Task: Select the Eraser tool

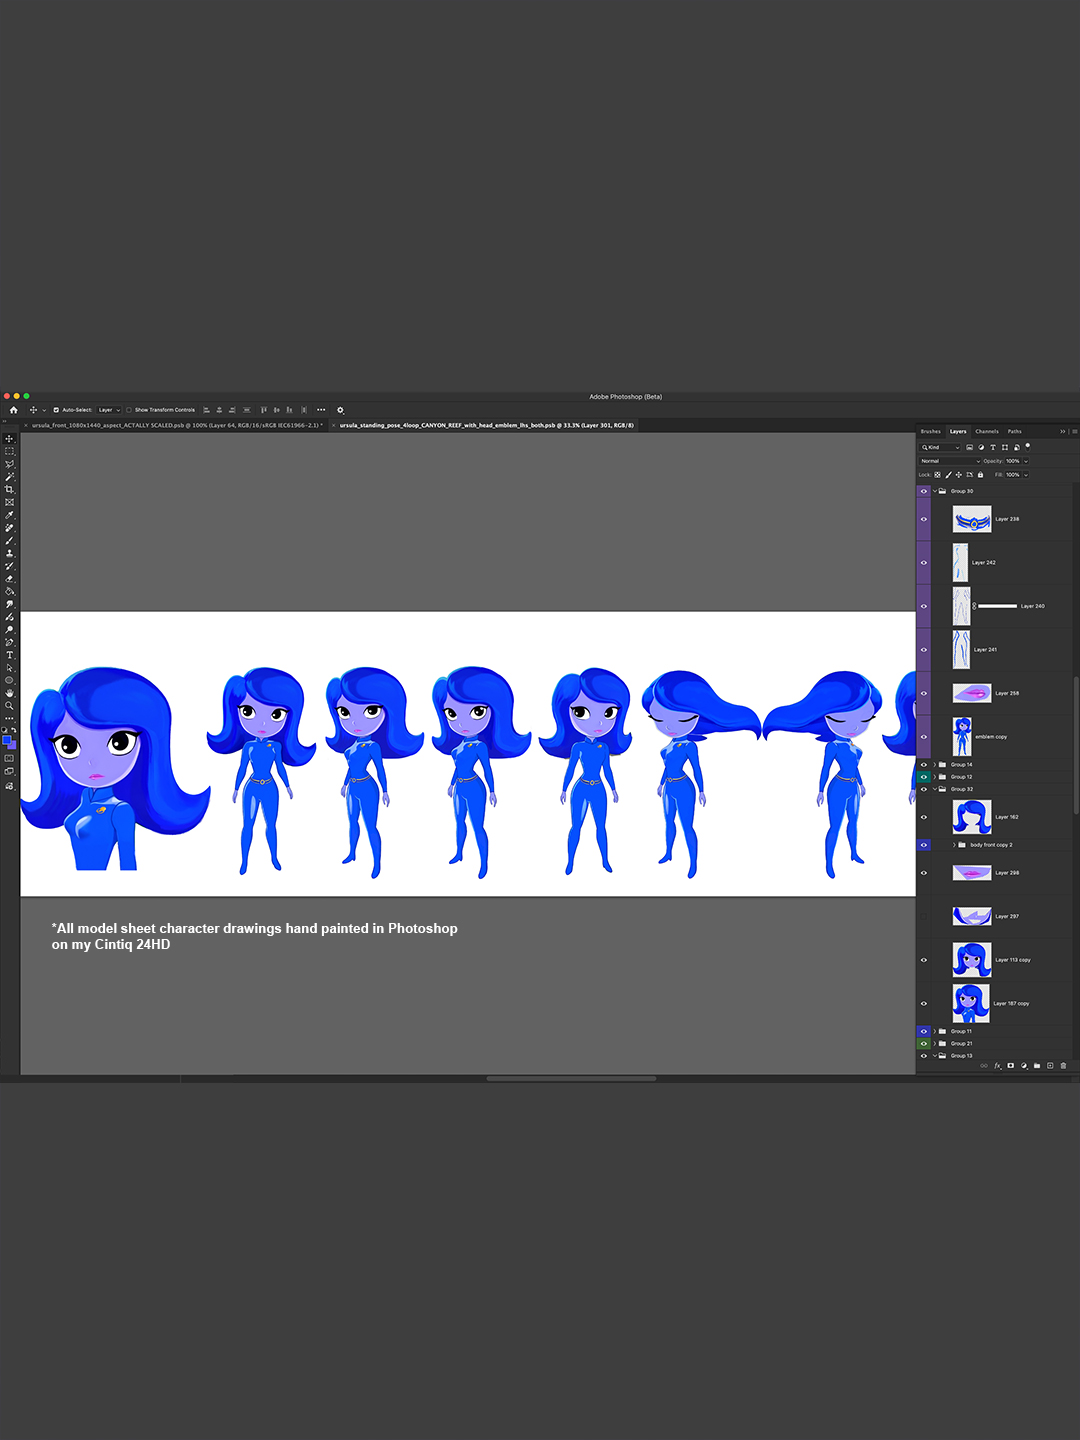Action: click(9, 579)
